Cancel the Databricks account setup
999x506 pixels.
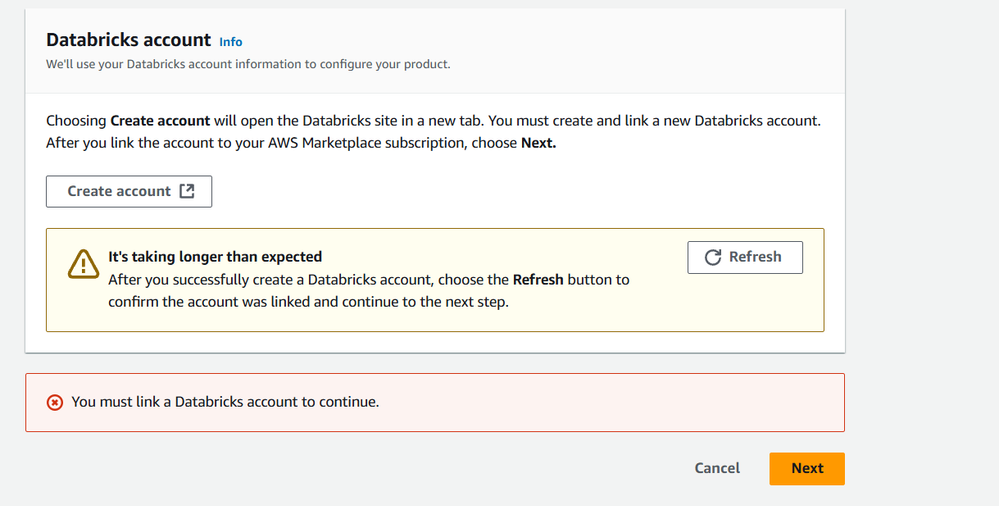717,468
